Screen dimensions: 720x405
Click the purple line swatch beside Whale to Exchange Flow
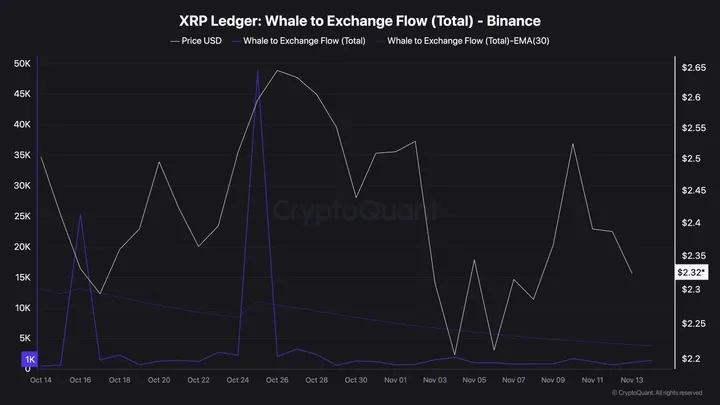(236, 41)
